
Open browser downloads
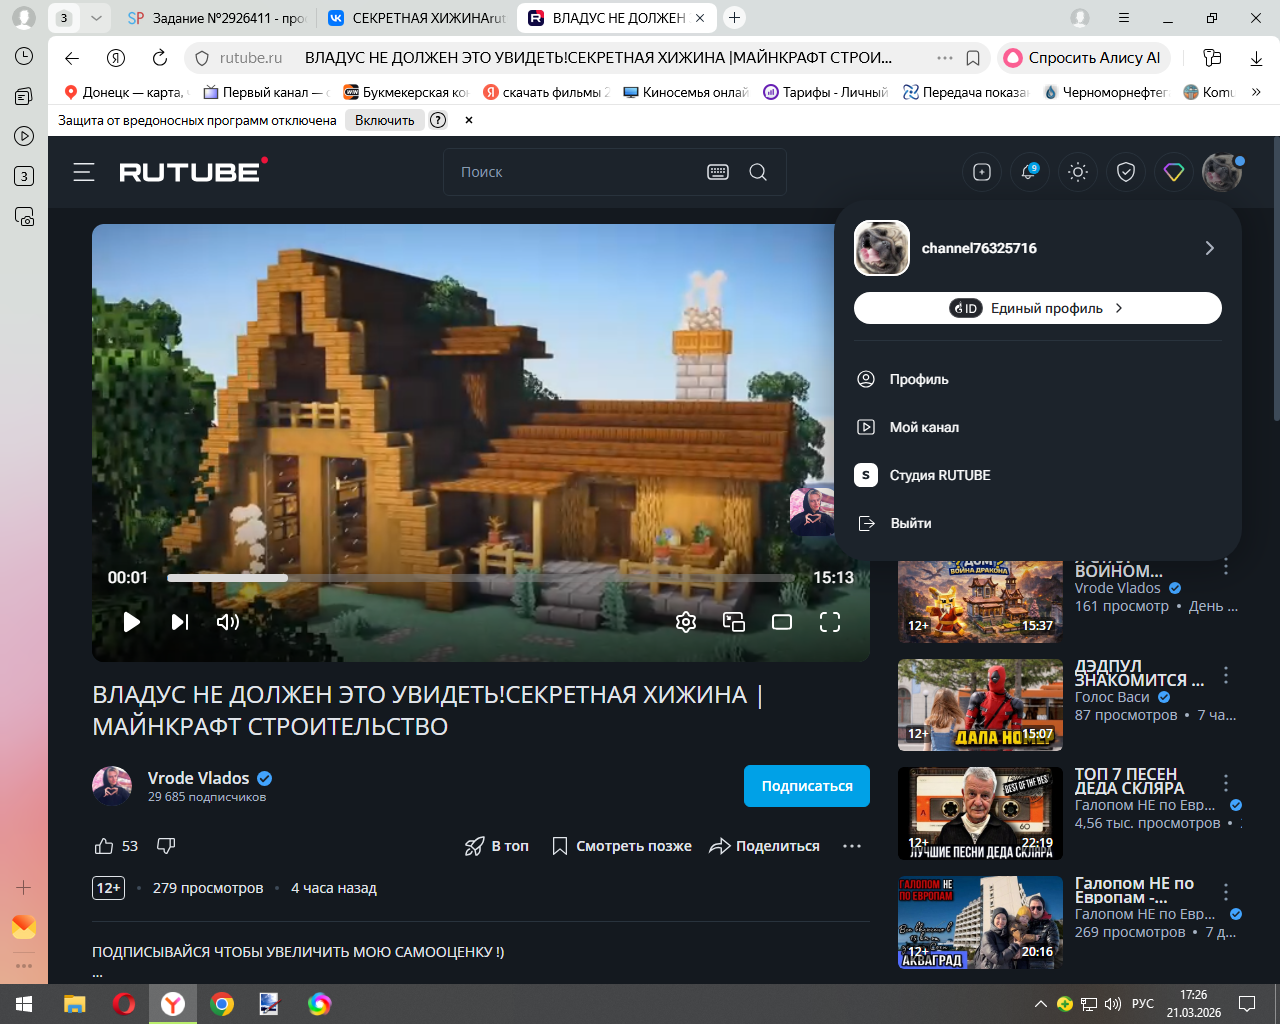click(x=1256, y=58)
